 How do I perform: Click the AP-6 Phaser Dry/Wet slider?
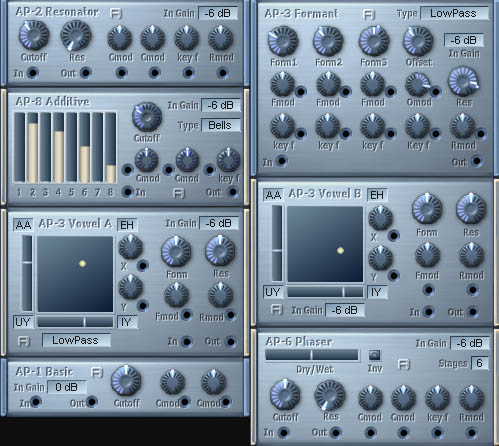[x=312, y=355]
